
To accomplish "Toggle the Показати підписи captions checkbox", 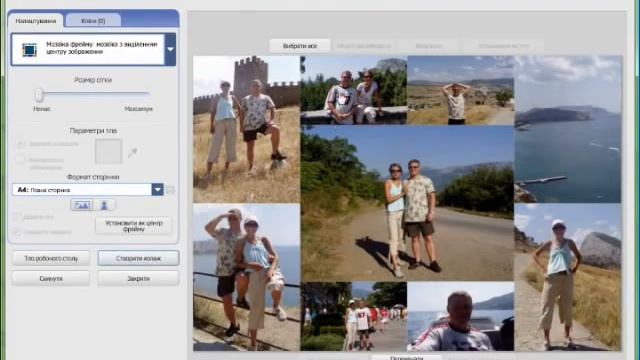I will (x=17, y=232).
